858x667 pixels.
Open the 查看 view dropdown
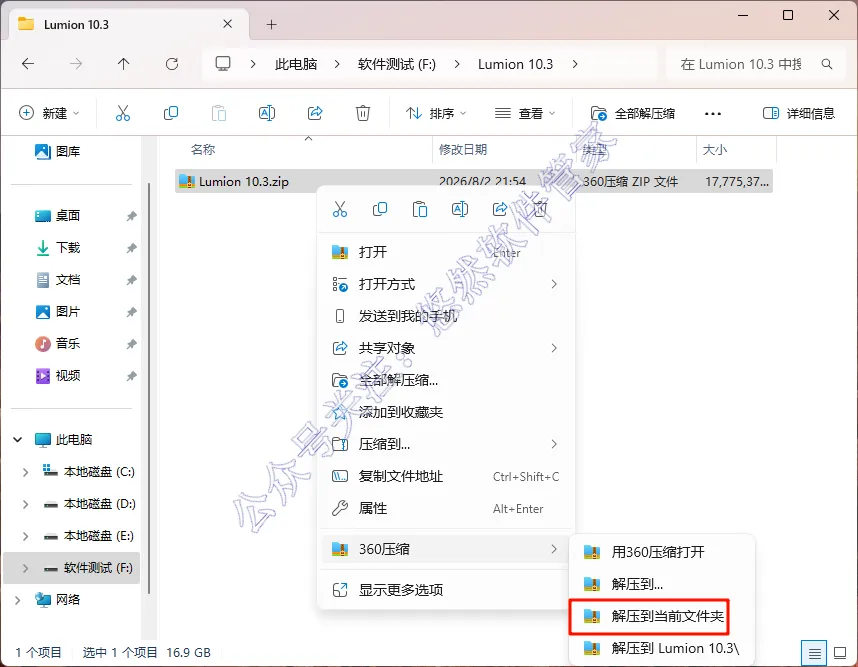pos(524,113)
